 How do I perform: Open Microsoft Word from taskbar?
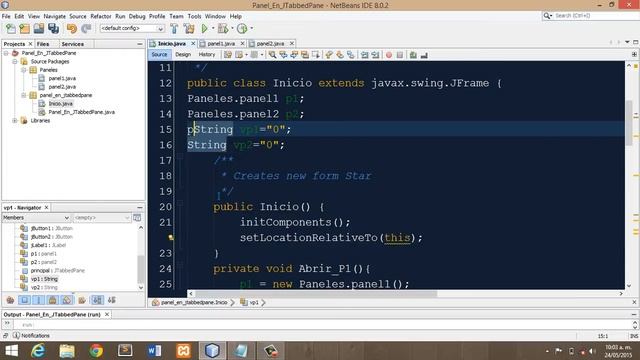tap(154, 351)
